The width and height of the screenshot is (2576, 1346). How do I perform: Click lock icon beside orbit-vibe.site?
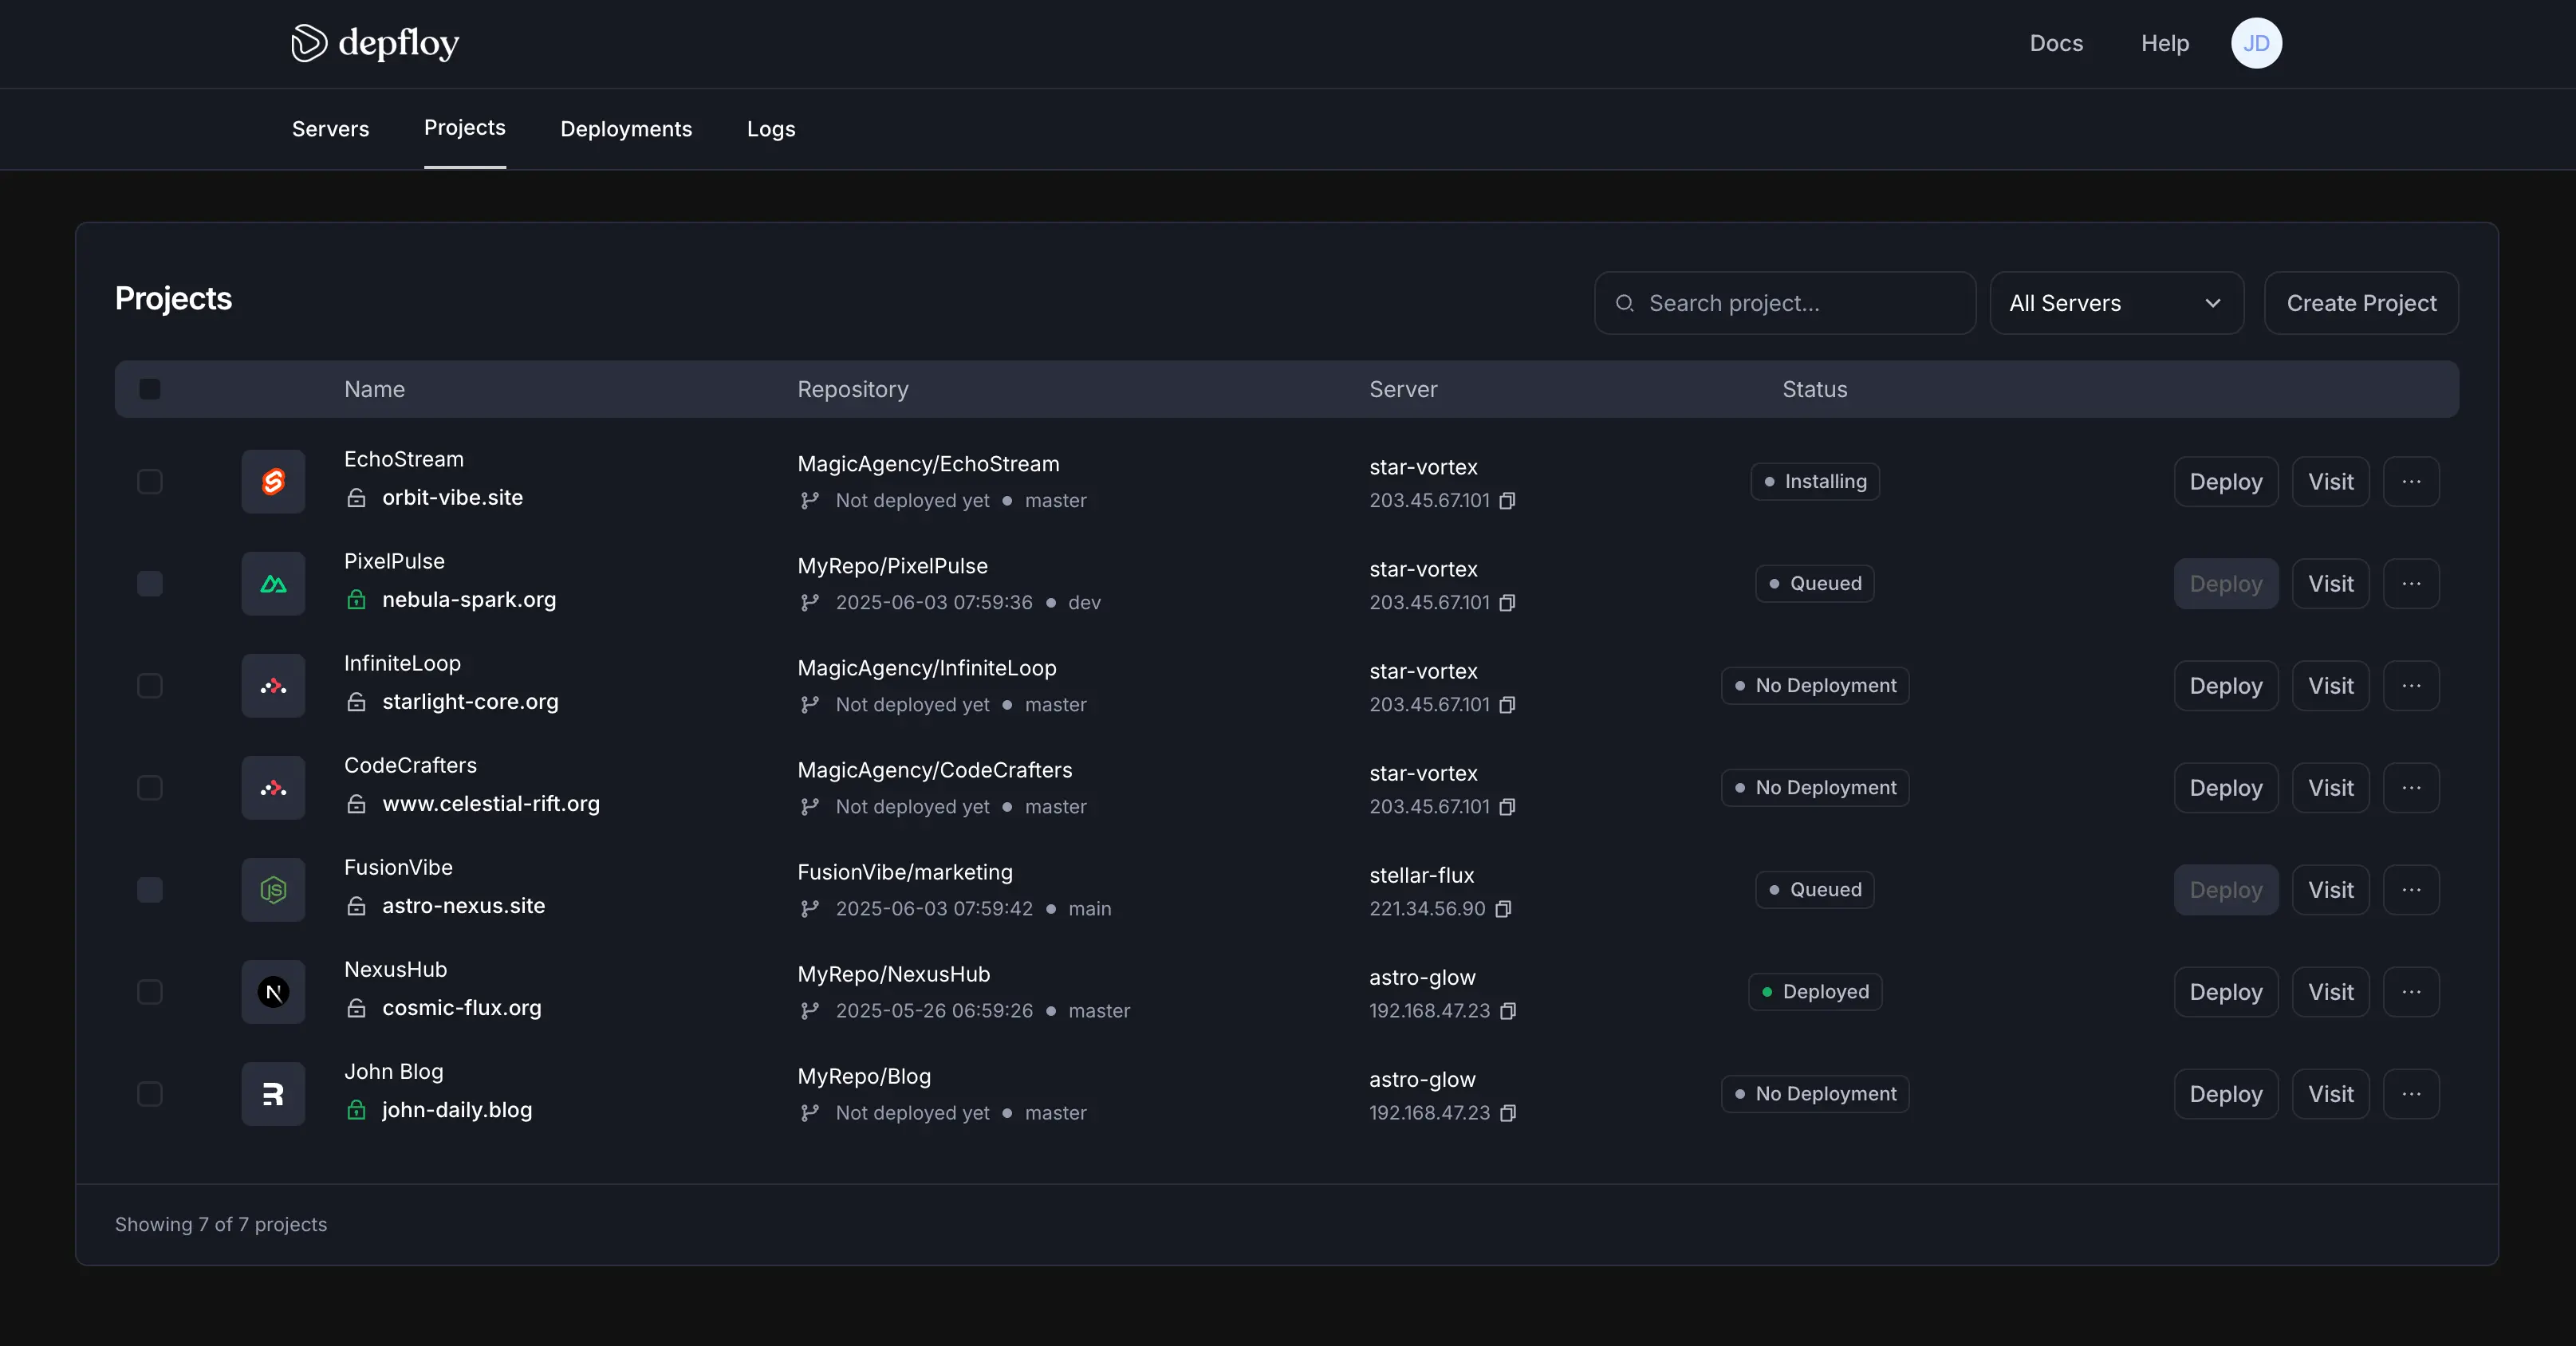coord(356,497)
